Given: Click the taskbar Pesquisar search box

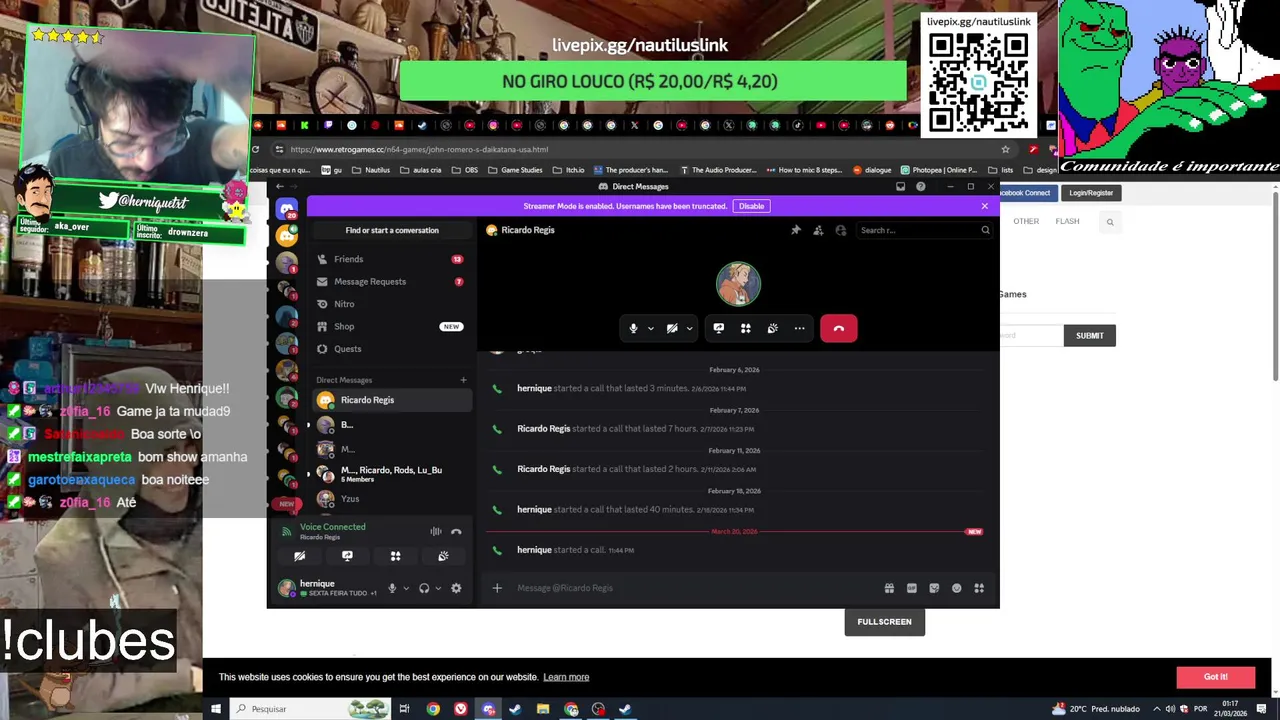Looking at the screenshot, I should pos(310,709).
